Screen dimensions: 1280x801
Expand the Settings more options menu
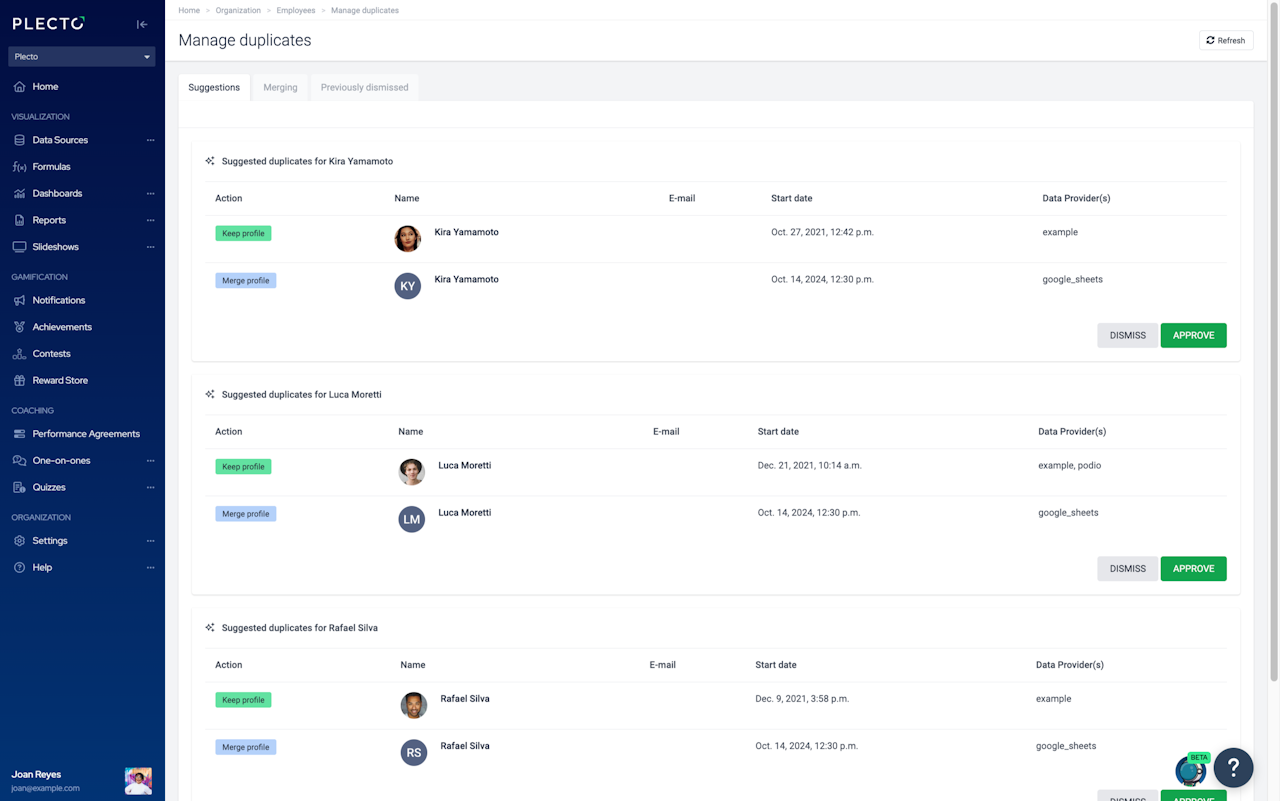[151, 541]
